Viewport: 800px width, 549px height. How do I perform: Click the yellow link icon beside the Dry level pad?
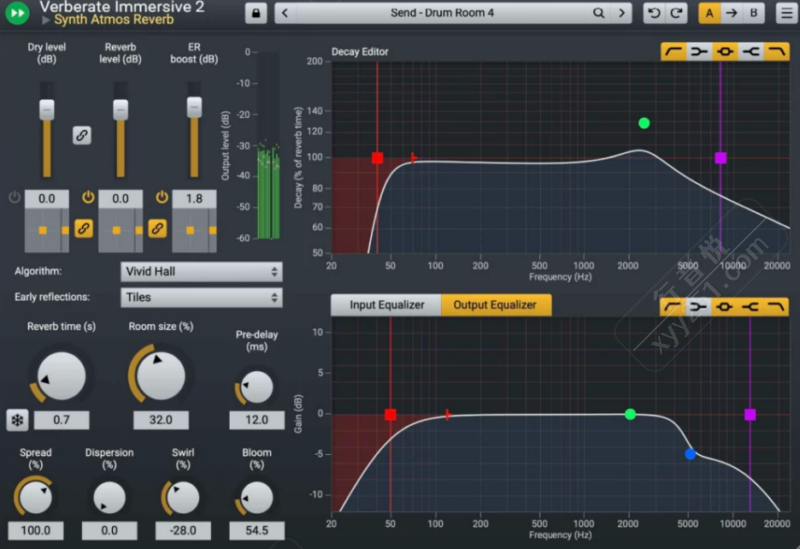[x=84, y=228]
